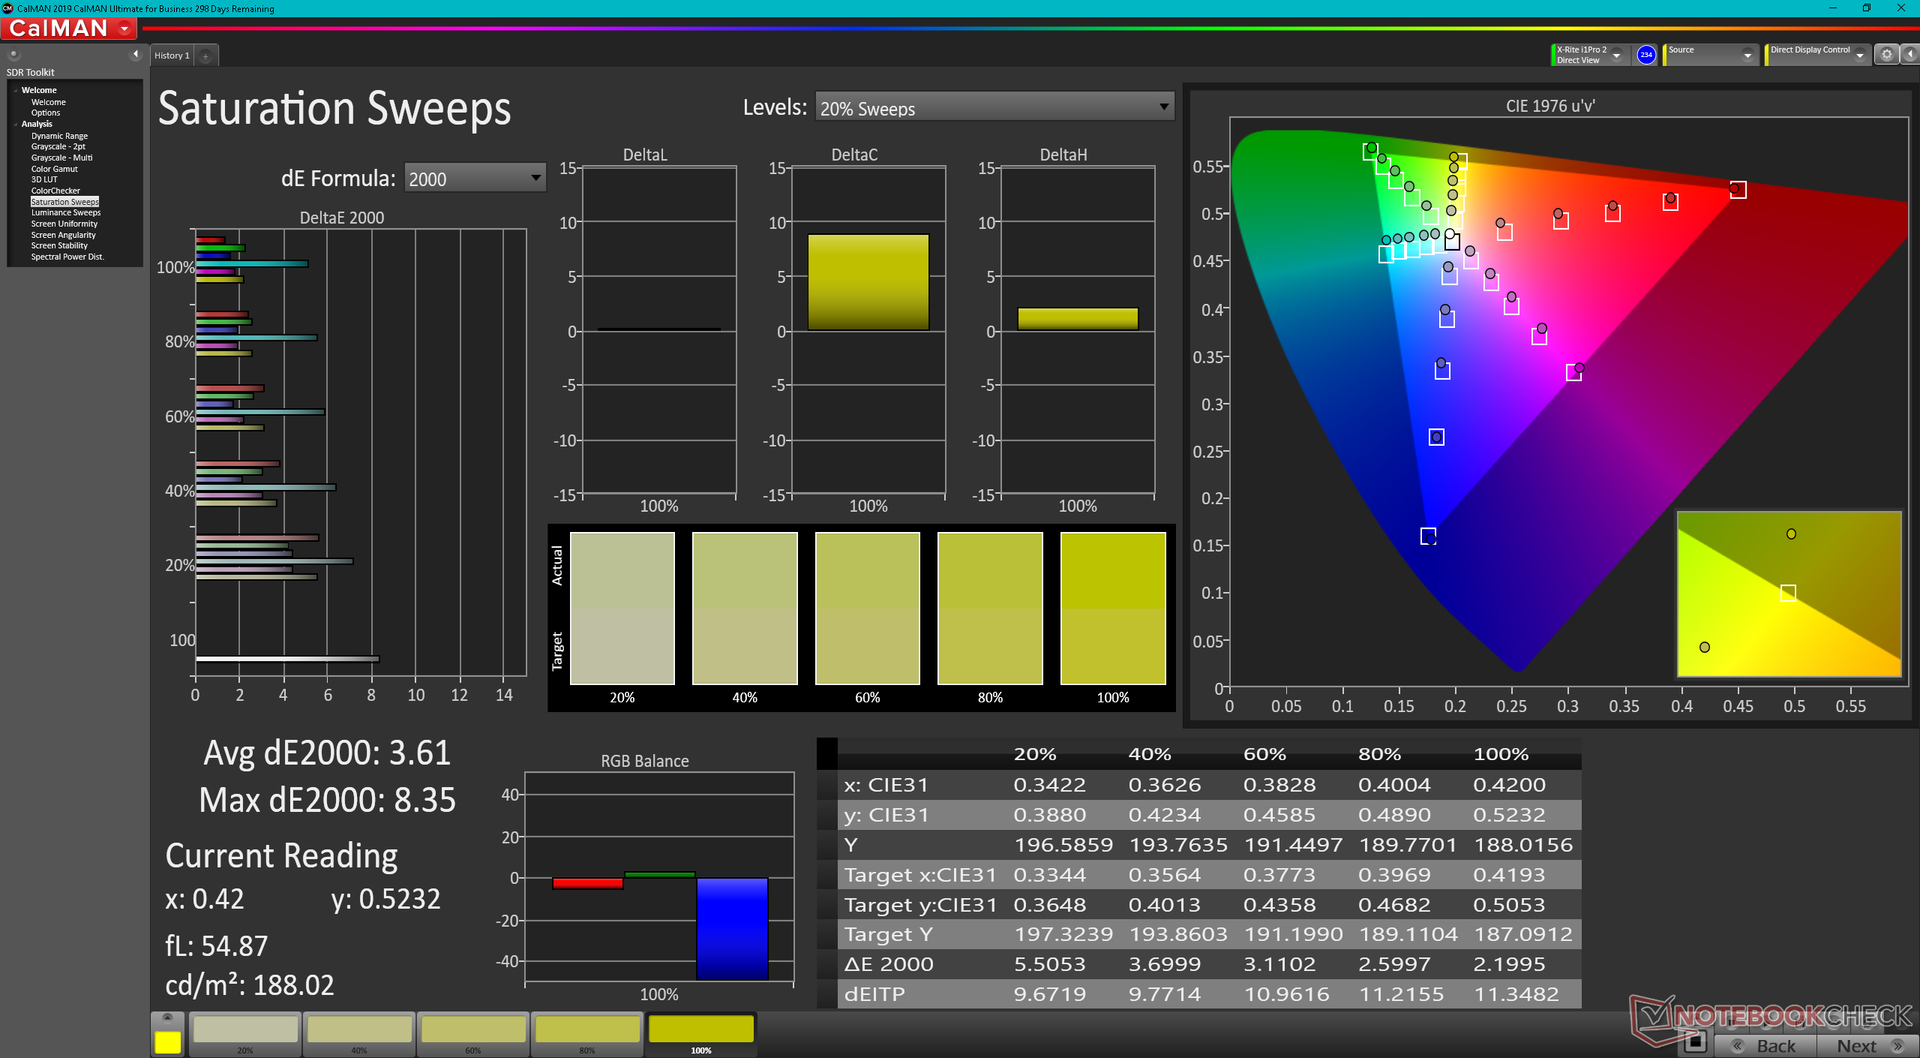Open the dE Formula 2000 dropdown

[475, 178]
